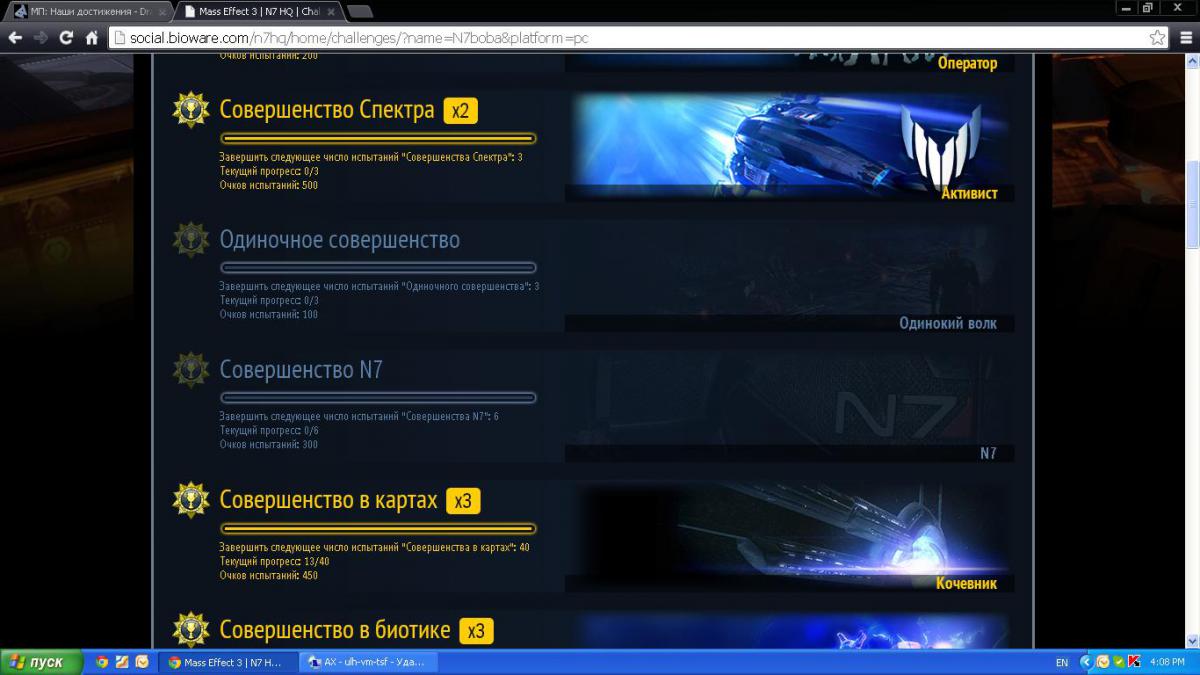The width and height of the screenshot is (1200, 675).
Task: Click the 'Кочевник' banner title
Action: pos(967,583)
